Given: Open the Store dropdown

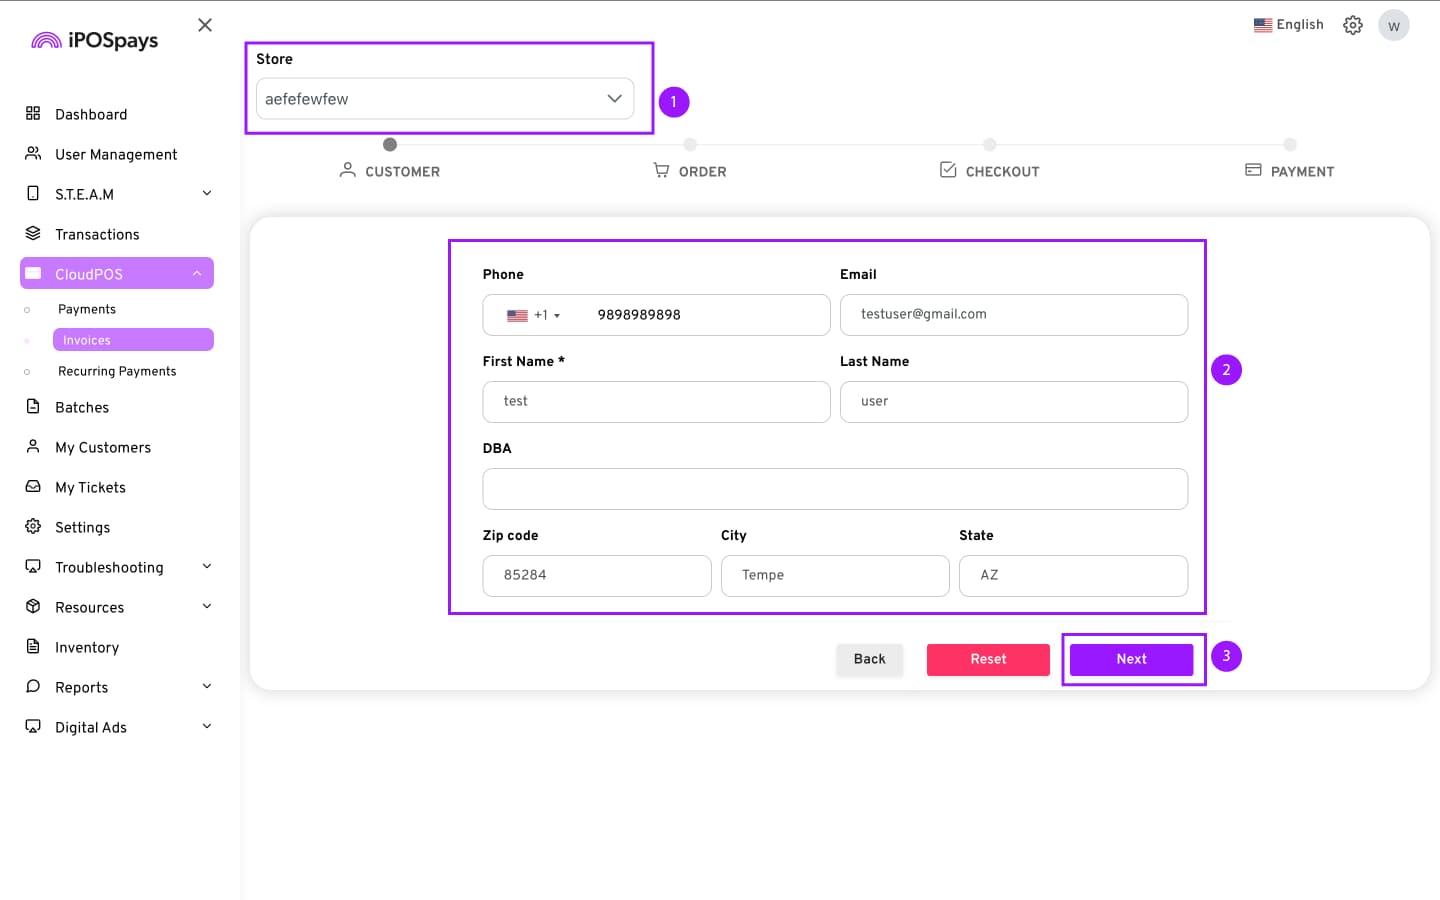Looking at the screenshot, I should 445,99.
